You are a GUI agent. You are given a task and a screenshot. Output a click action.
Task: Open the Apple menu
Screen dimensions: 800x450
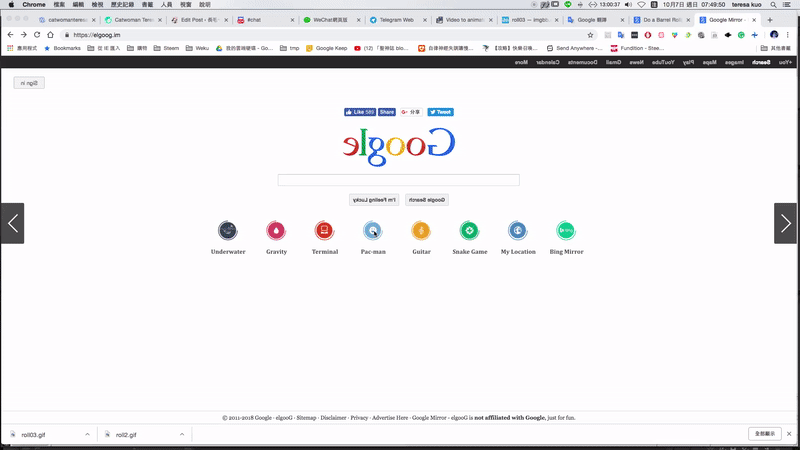click(11, 5)
